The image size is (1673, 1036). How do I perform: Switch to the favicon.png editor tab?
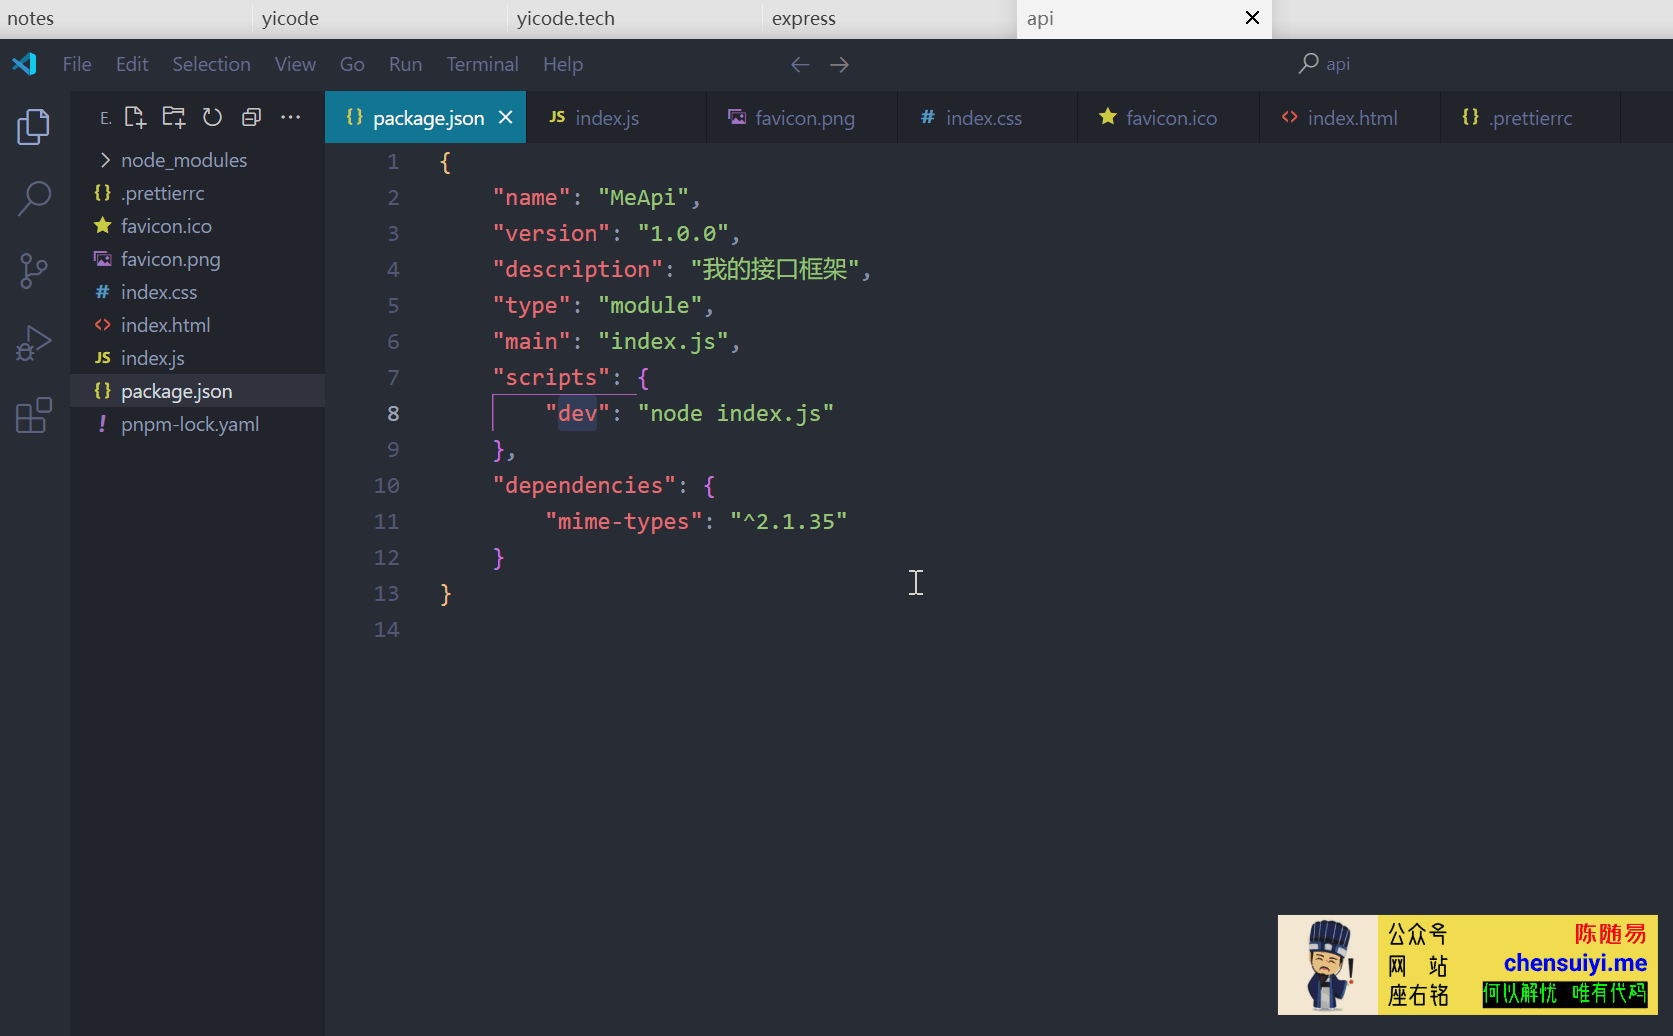802,117
